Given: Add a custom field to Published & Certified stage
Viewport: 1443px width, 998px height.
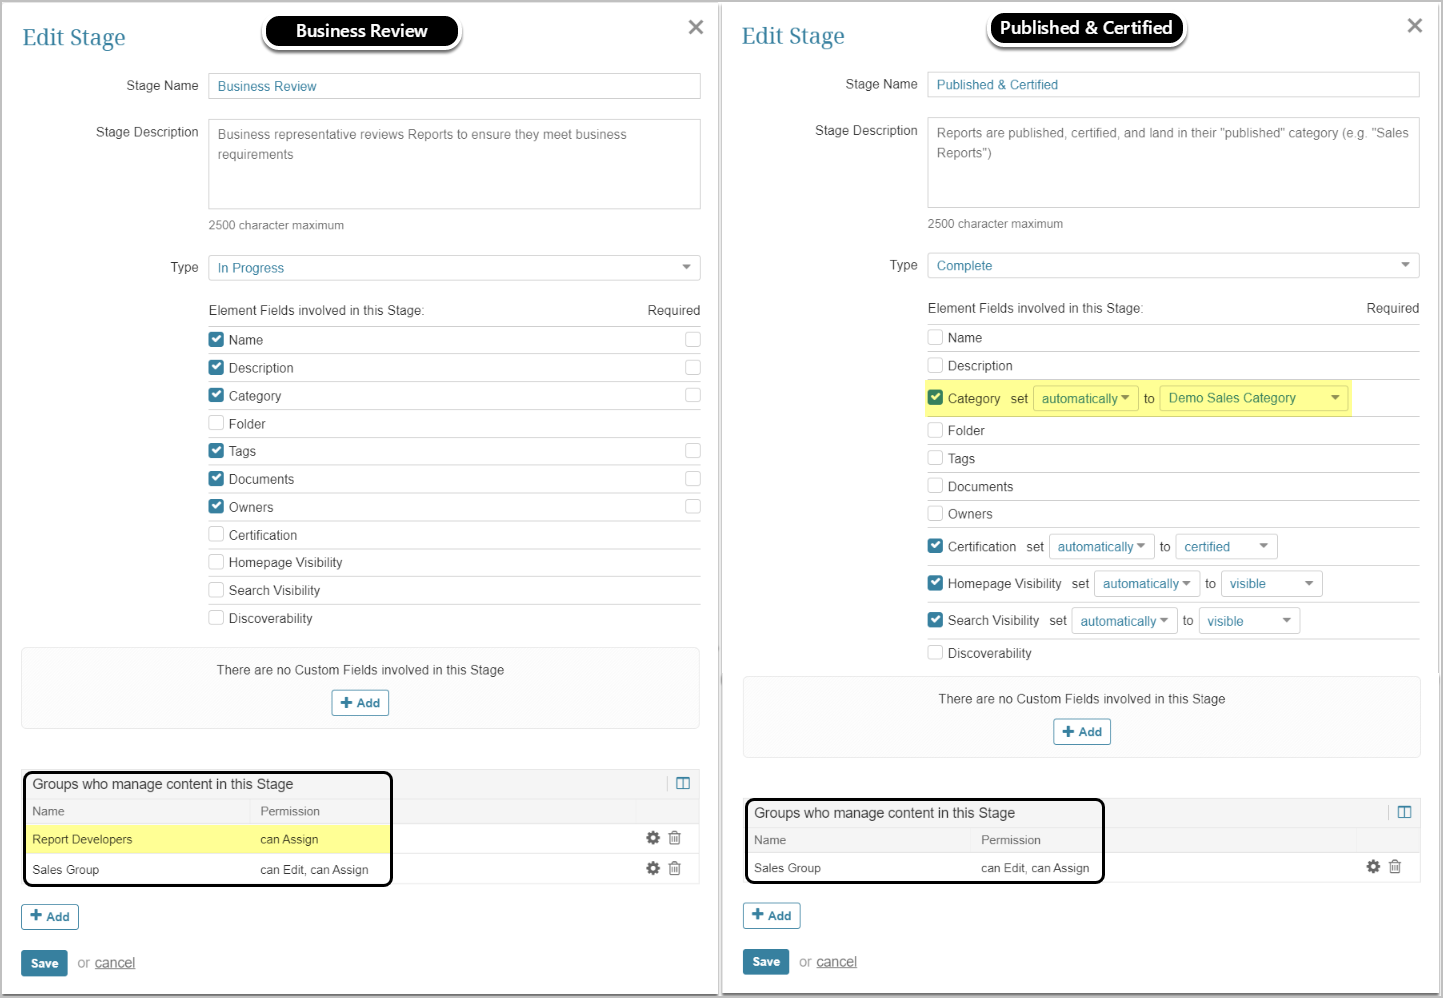Looking at the screenshot, I should pyautogui.click(x=1081, y=732).
